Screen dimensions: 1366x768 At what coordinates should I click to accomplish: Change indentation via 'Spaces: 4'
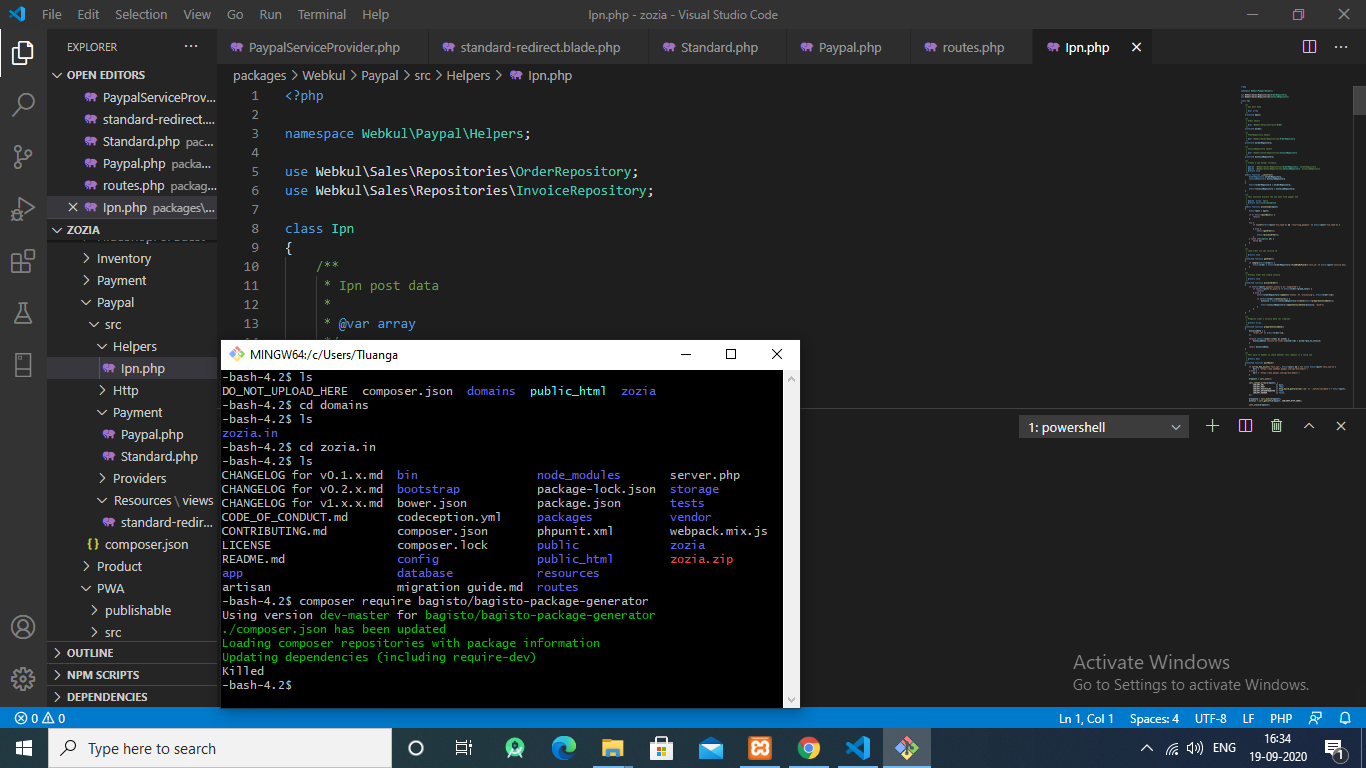[x=1154, y=718]
